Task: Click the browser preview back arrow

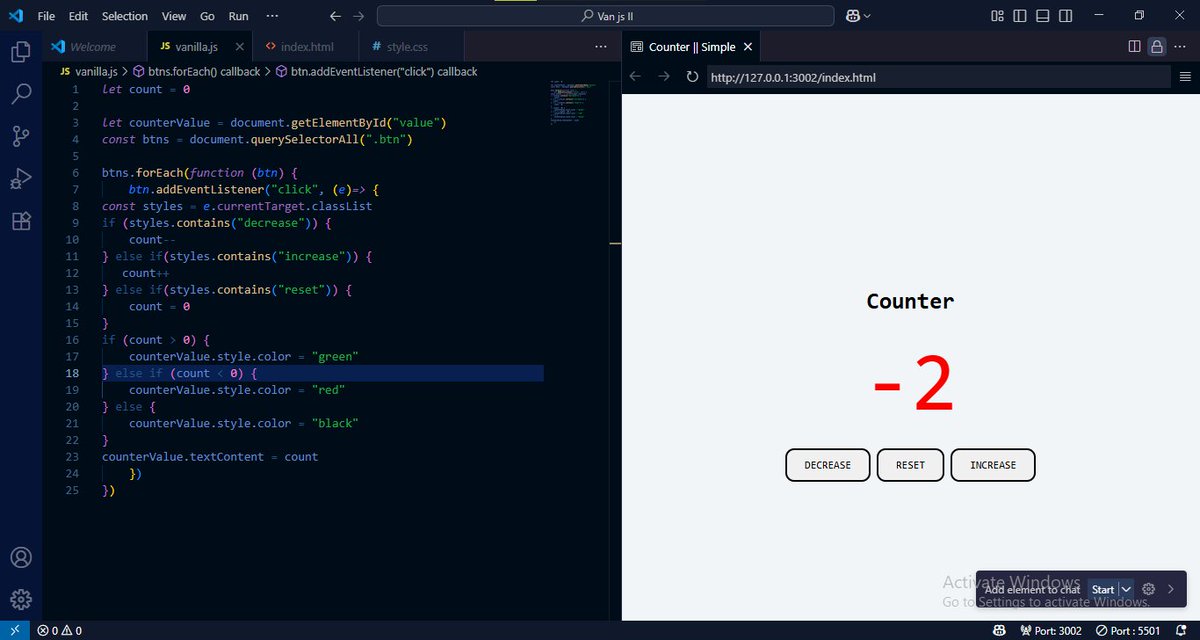Action: click(x=635, y=77)
